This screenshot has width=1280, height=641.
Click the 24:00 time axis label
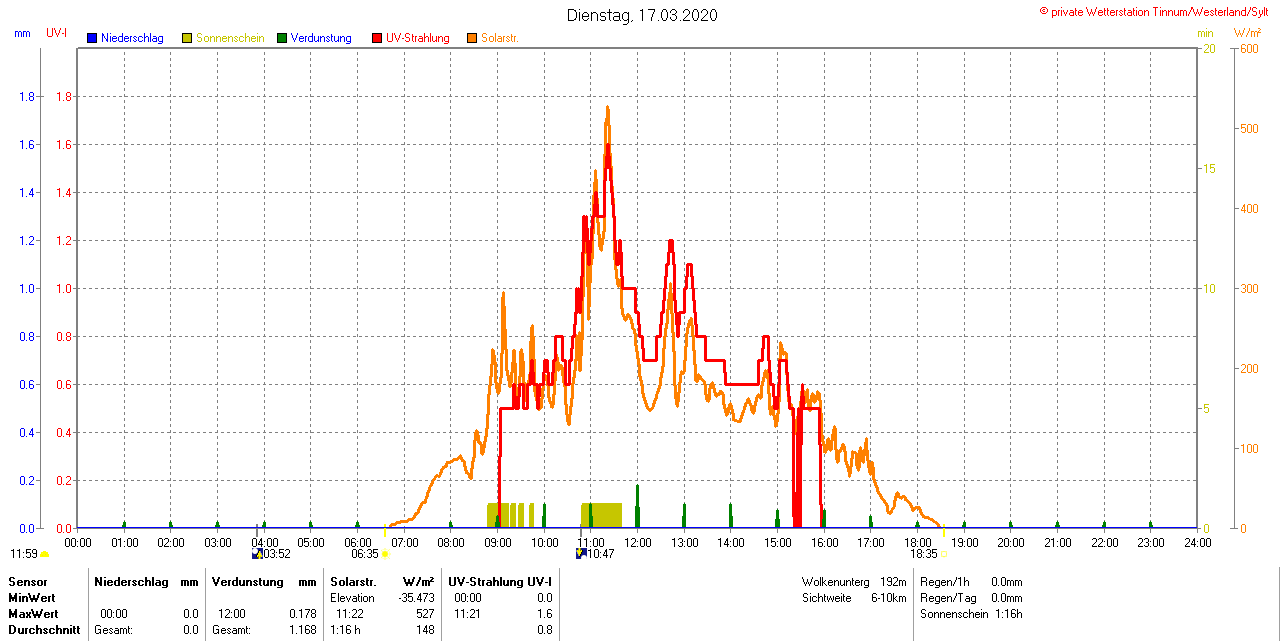(x=1197, y=542)
